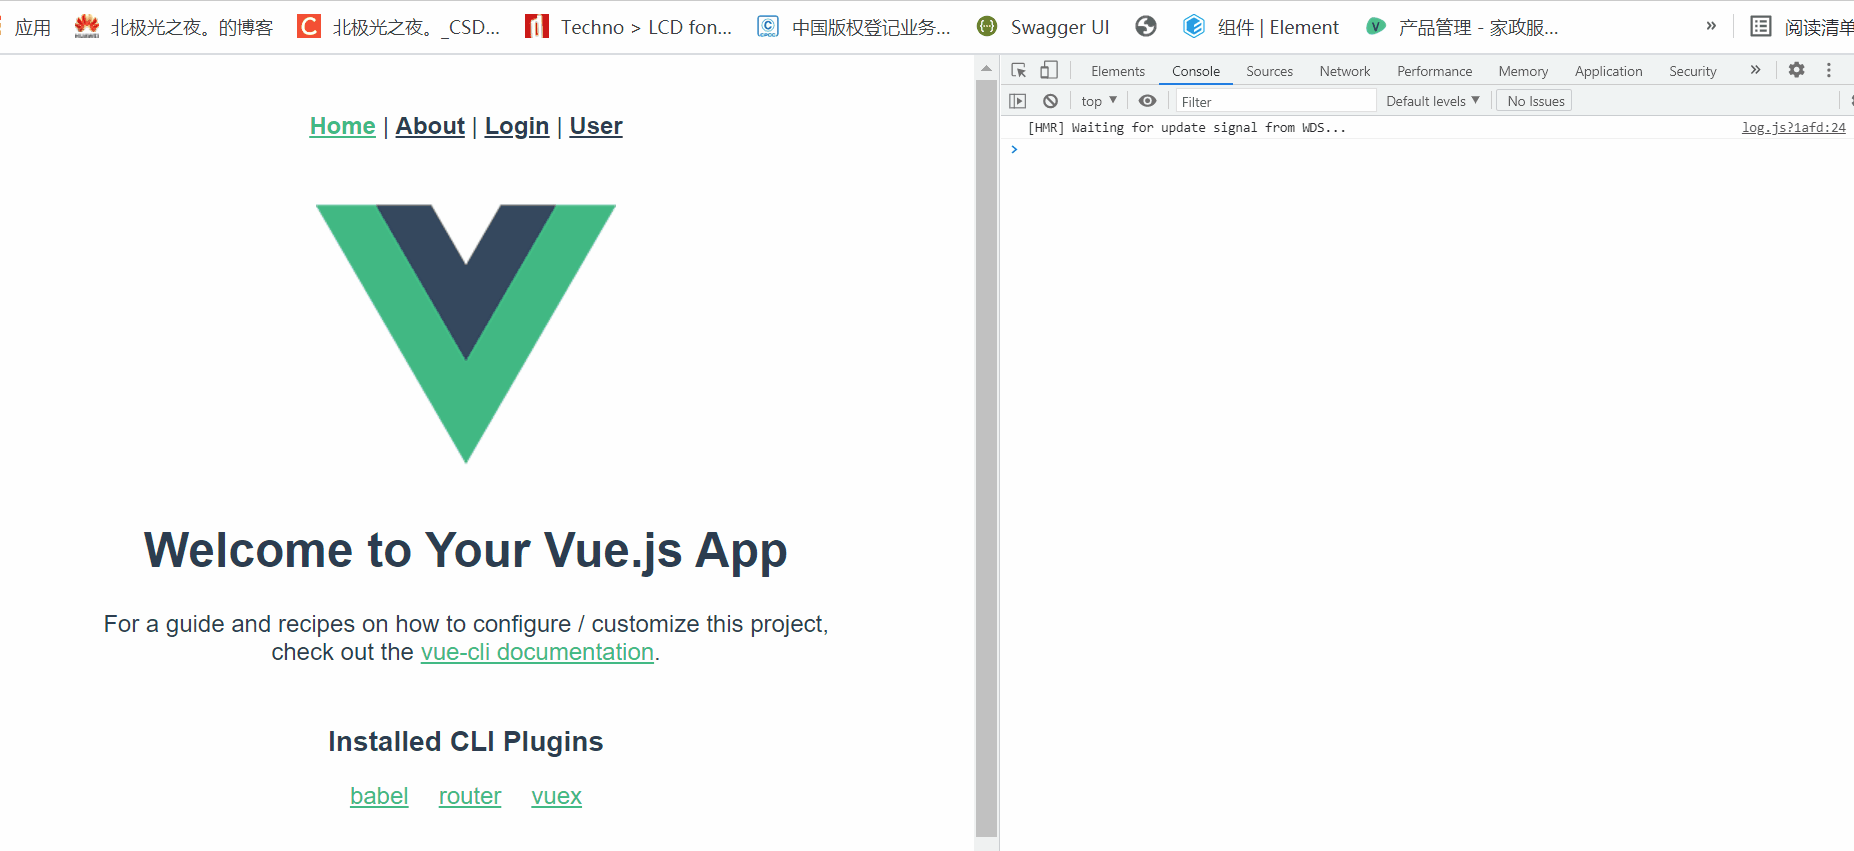Screen dimensions: 1854x851
Task: Open the Login page link
Action: coord(517,126)
